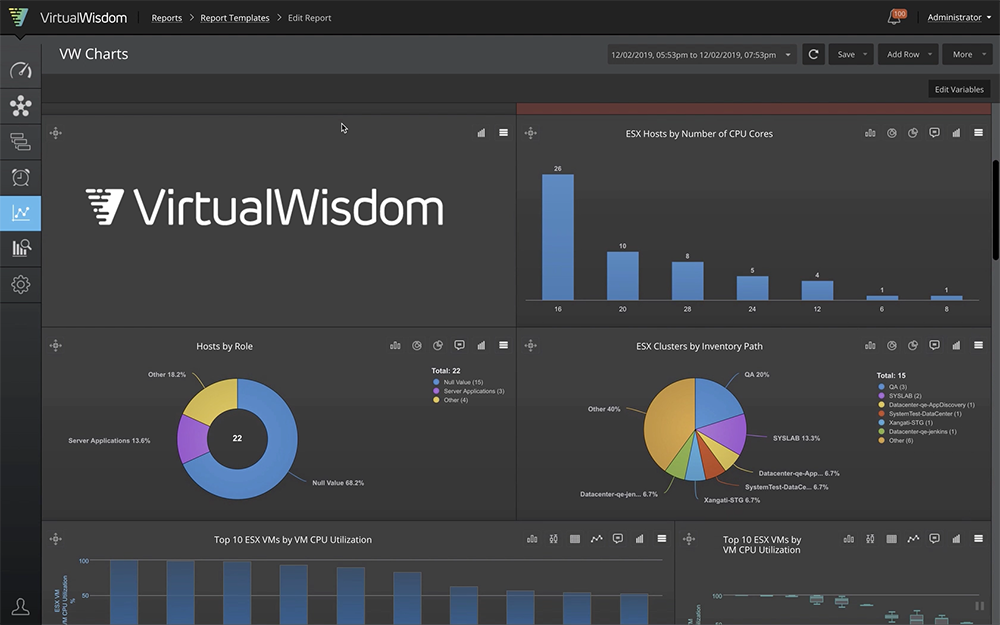Switch wide Top 10 VMs chart to line type

coord(596,538)
